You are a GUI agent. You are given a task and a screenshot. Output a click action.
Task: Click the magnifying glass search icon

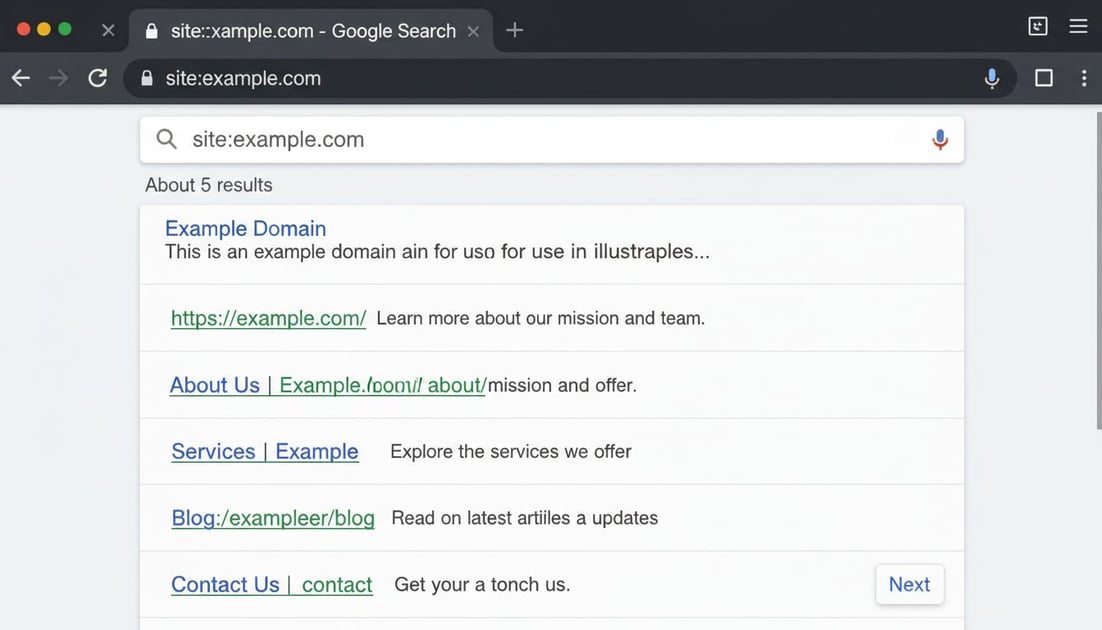(167, 139)
